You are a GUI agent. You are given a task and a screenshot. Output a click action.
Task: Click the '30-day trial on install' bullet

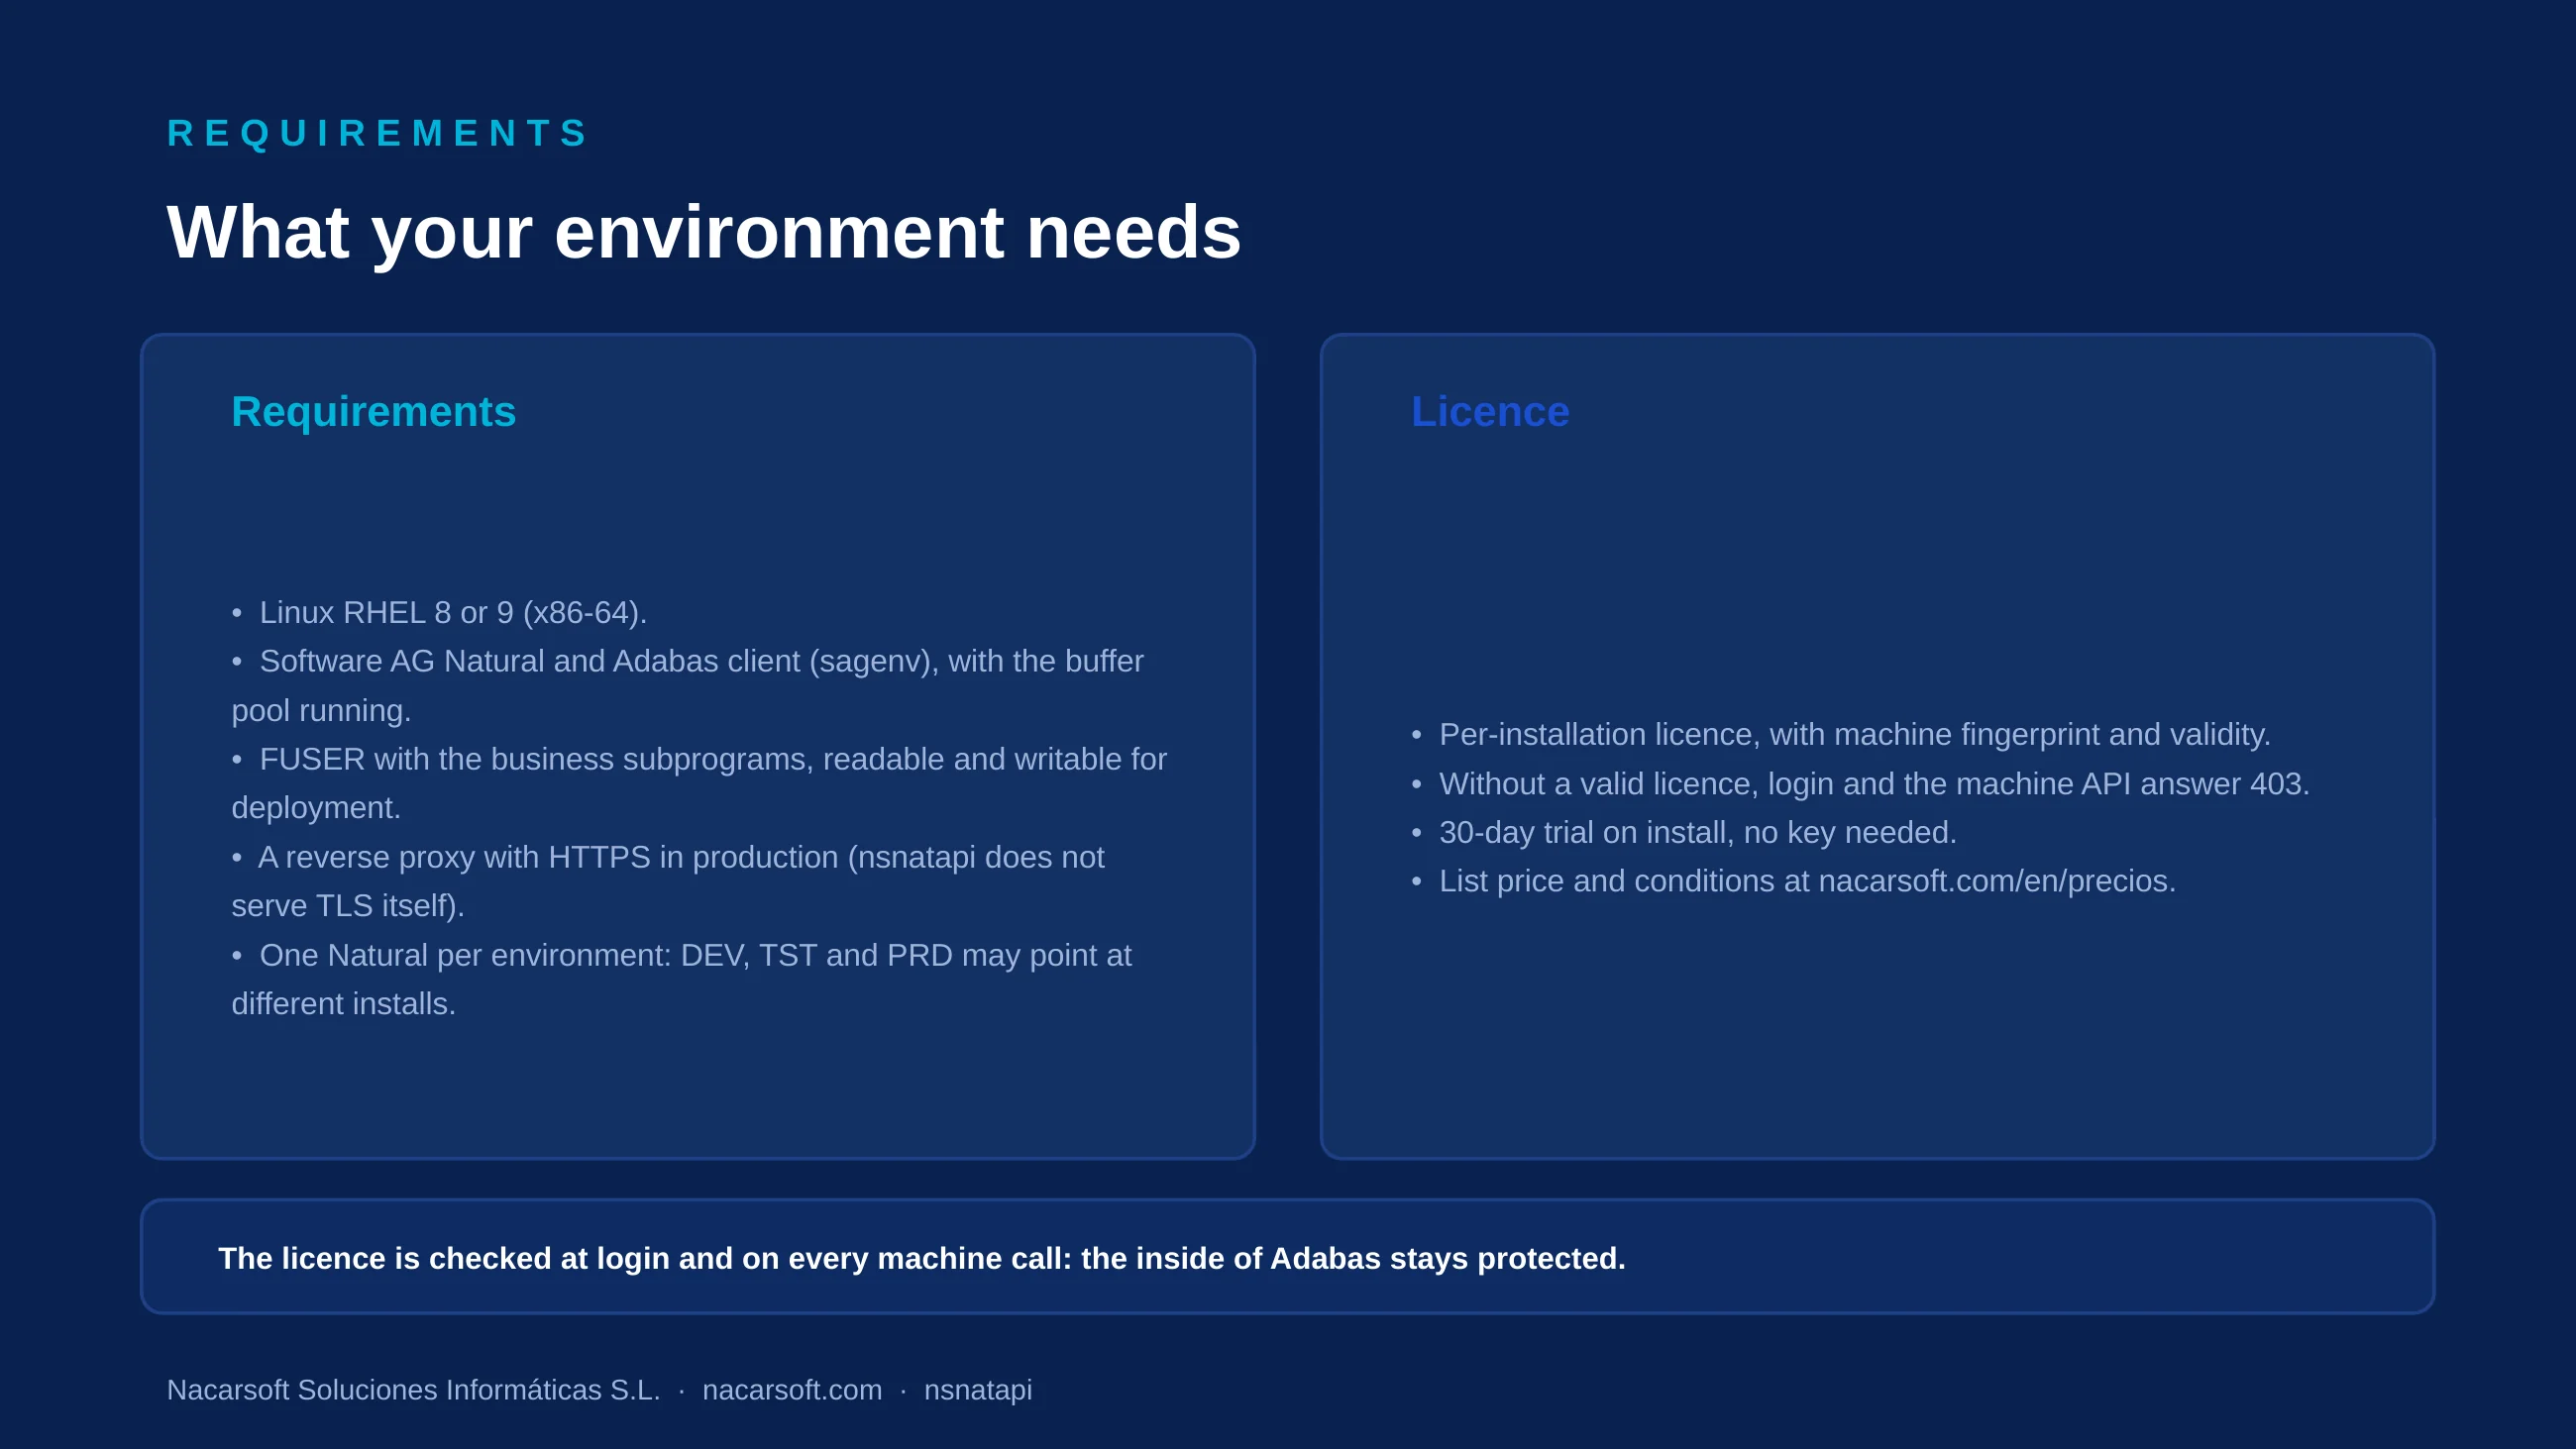pyautogui.click(x=1684, y=832)
